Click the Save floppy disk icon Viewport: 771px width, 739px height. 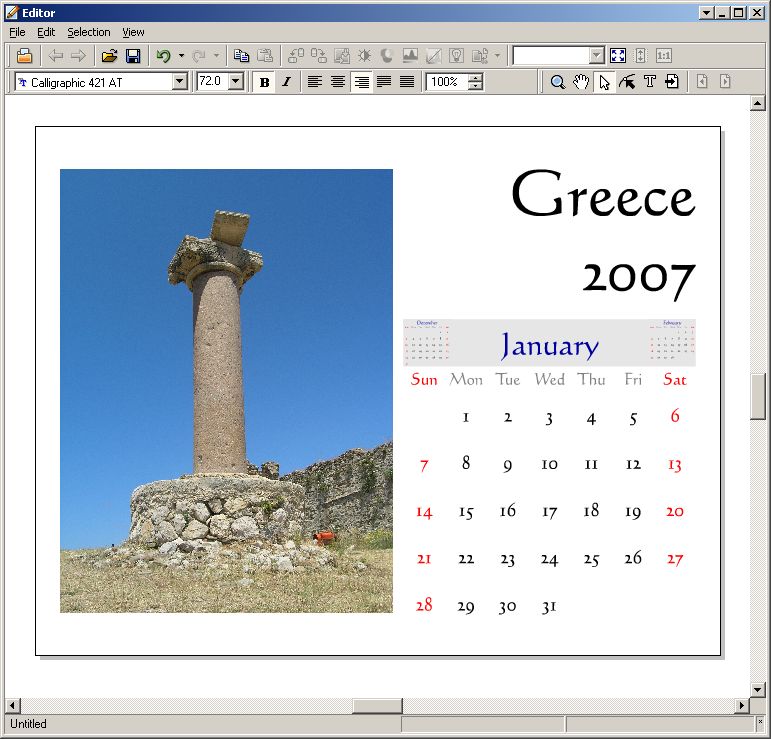coord(133,56)
